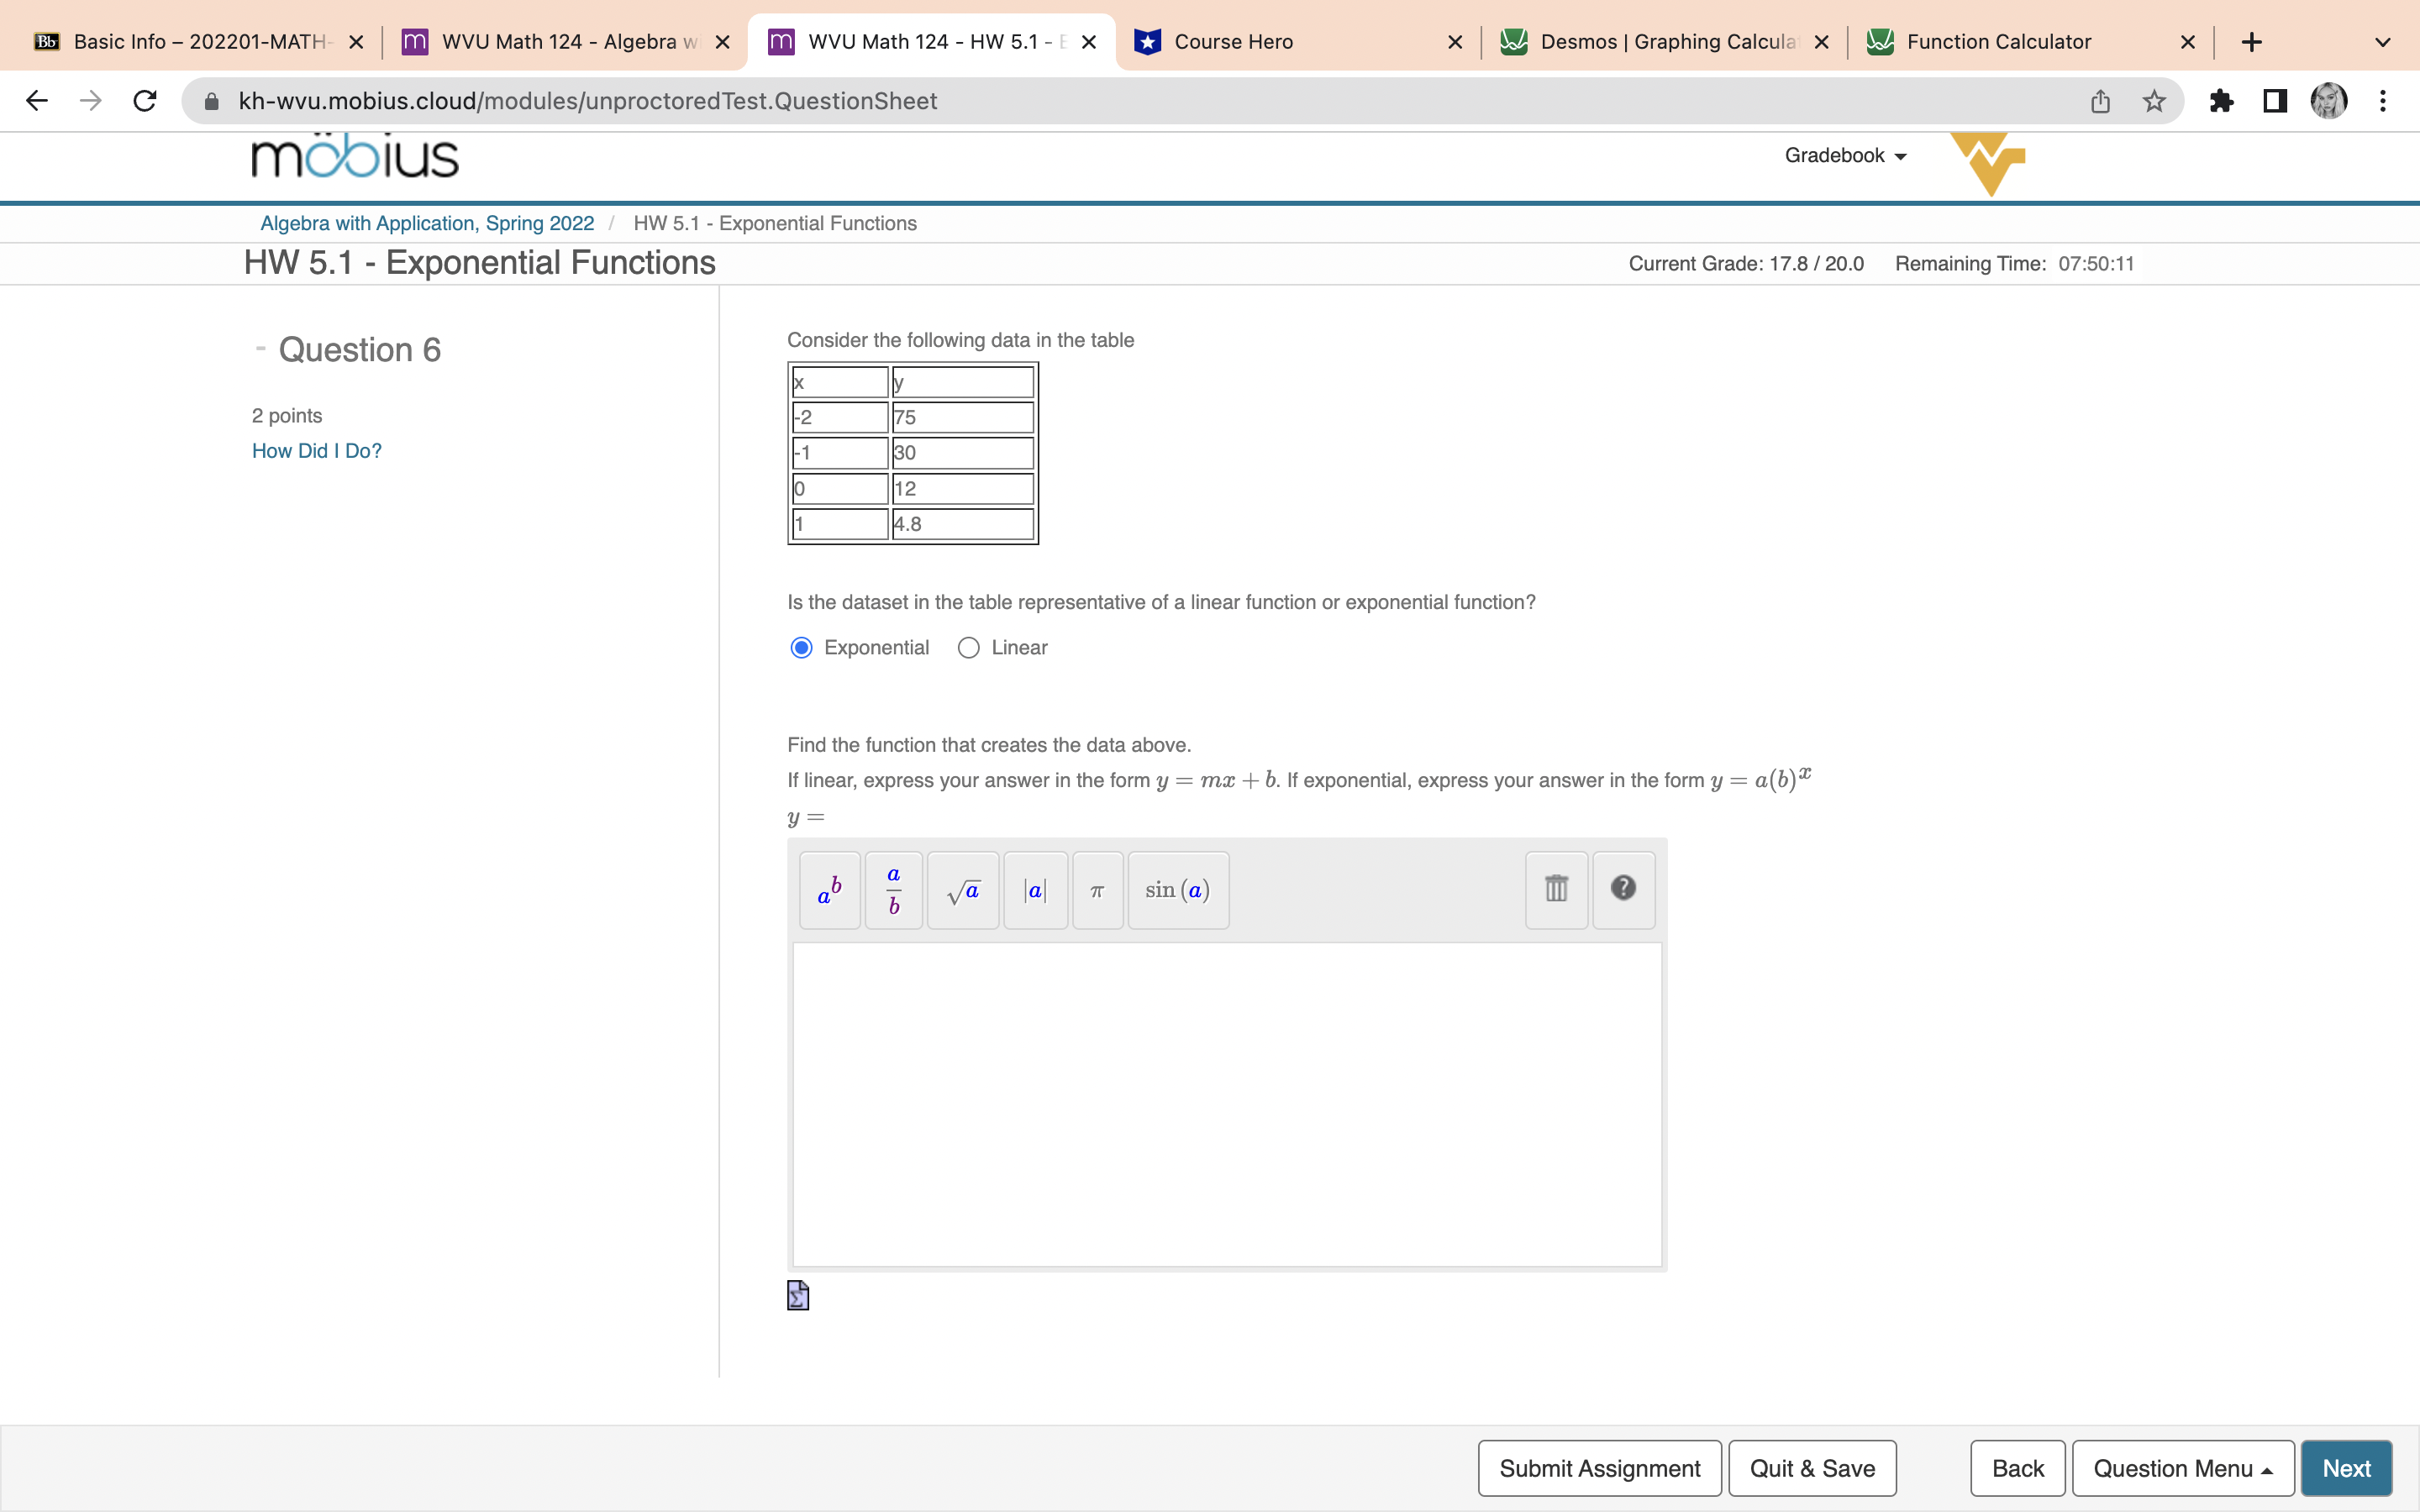
Task: Open the How Did I Do link
Action: pos(316,450)
